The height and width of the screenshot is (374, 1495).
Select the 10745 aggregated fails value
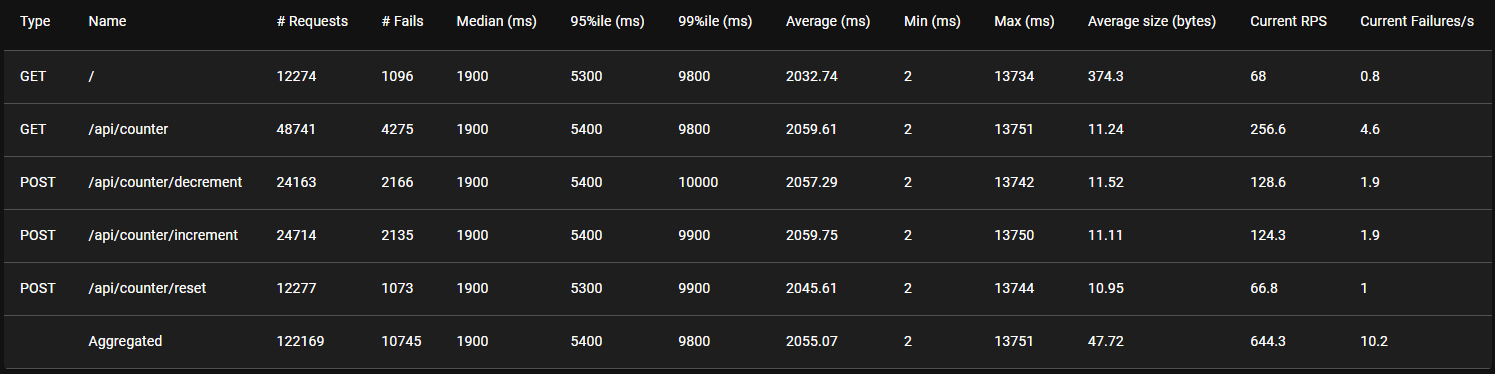(402, 341)
